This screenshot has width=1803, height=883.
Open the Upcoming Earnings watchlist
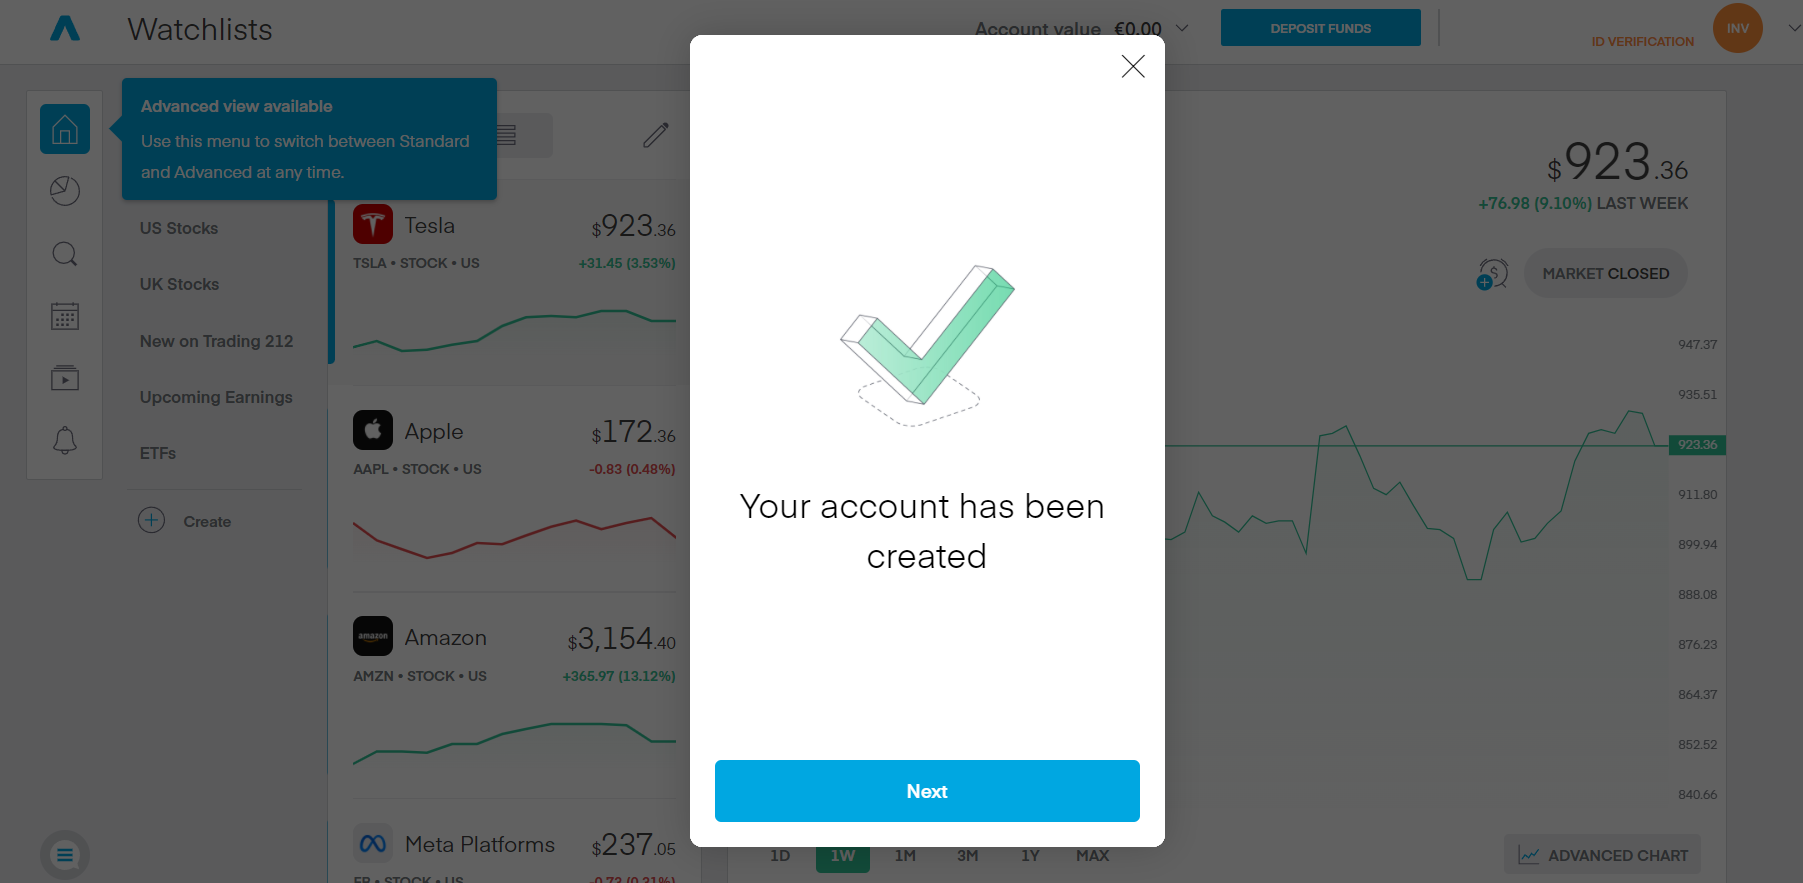216,397
